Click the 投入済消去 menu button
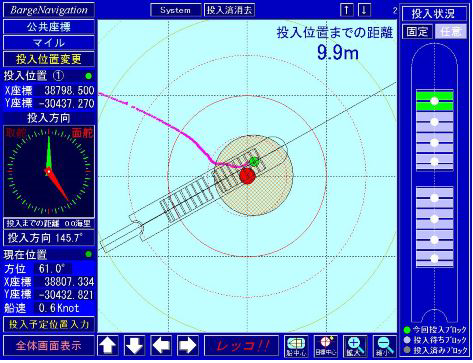Image resolution: width=473 pixels, height=363 pixels. [229, 10]
